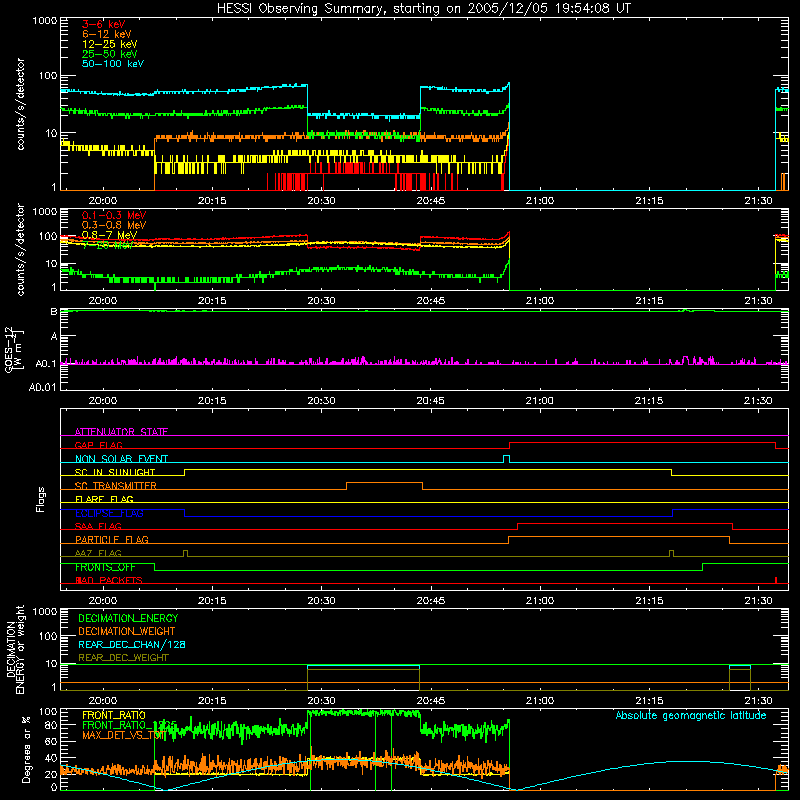Click the AAZ_FLAG pulse near 20:11
The width and height of the screenshot is (800, 800).
(x=185, y=554)
